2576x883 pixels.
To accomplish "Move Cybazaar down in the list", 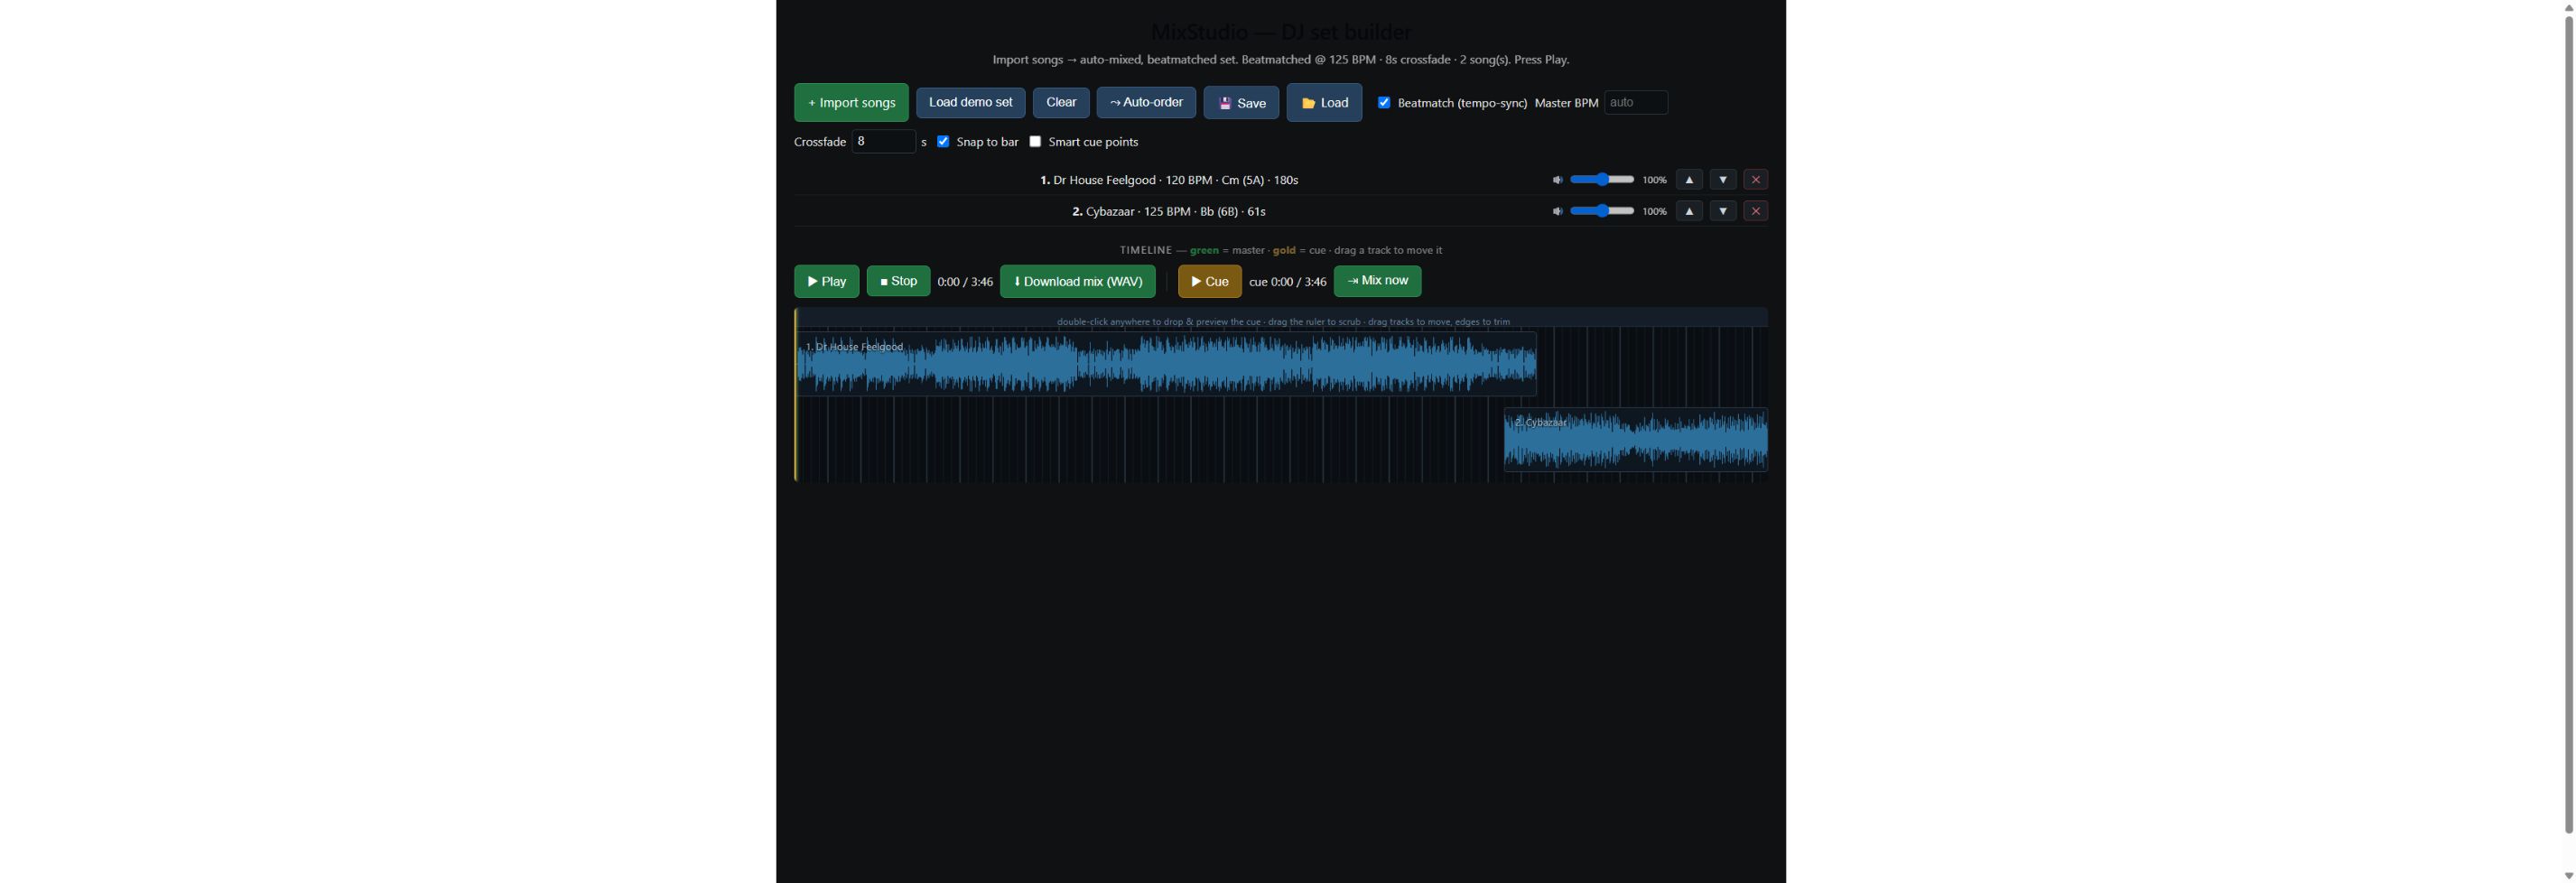I will [x=1722, y=211].
